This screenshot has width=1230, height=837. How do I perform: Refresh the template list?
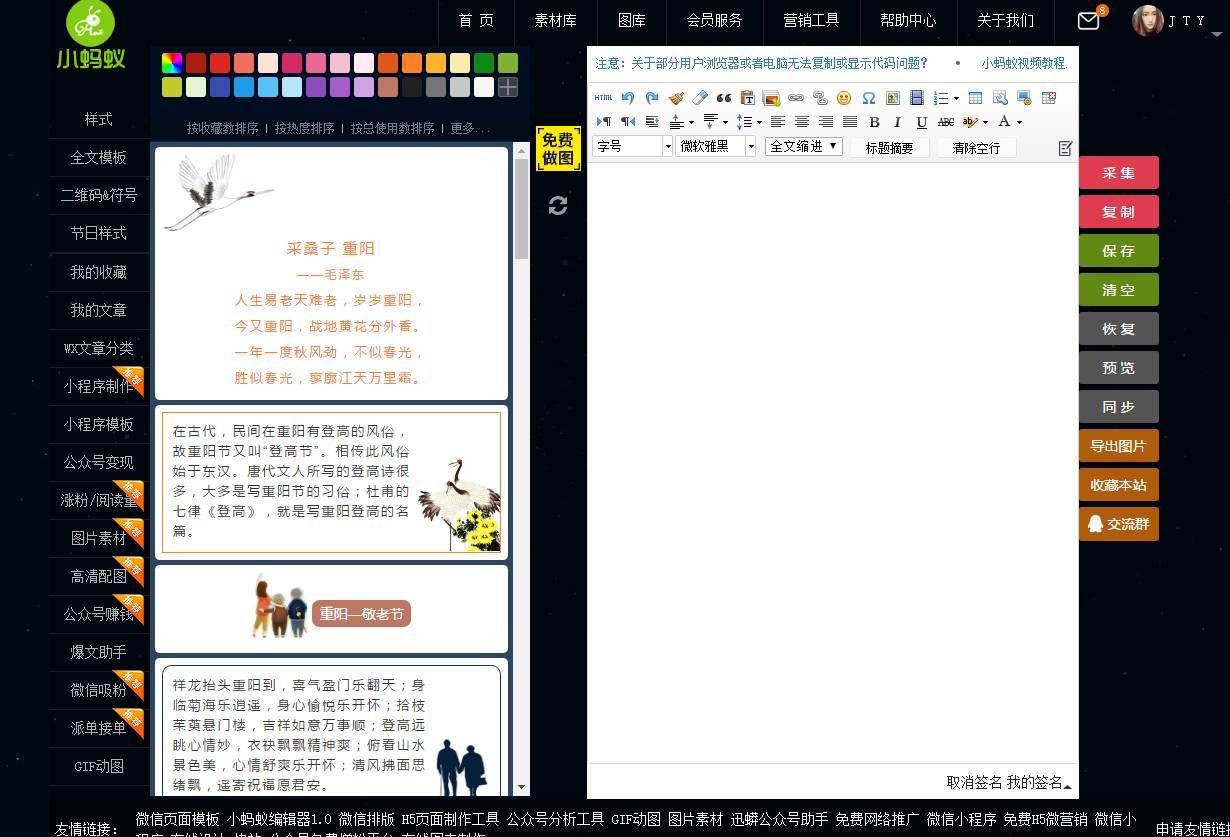(558, 206)
